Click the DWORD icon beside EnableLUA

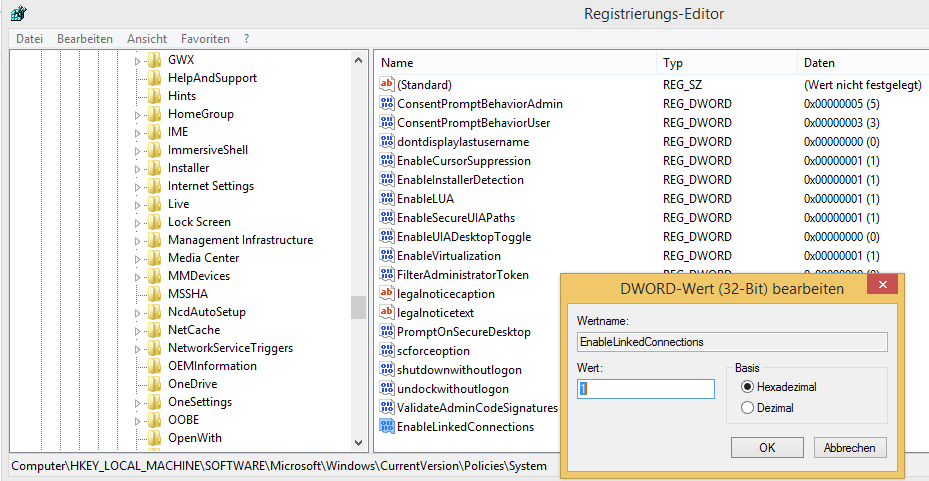coord(387,198)
